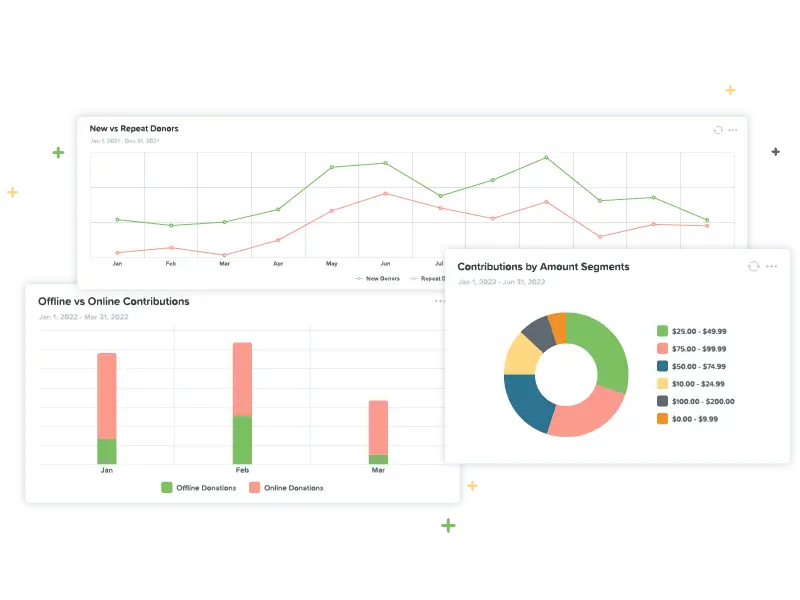Click the New vs Repeat Donors title
The image size is (800, 600).
pyautogui.click(x=134, y=129)
